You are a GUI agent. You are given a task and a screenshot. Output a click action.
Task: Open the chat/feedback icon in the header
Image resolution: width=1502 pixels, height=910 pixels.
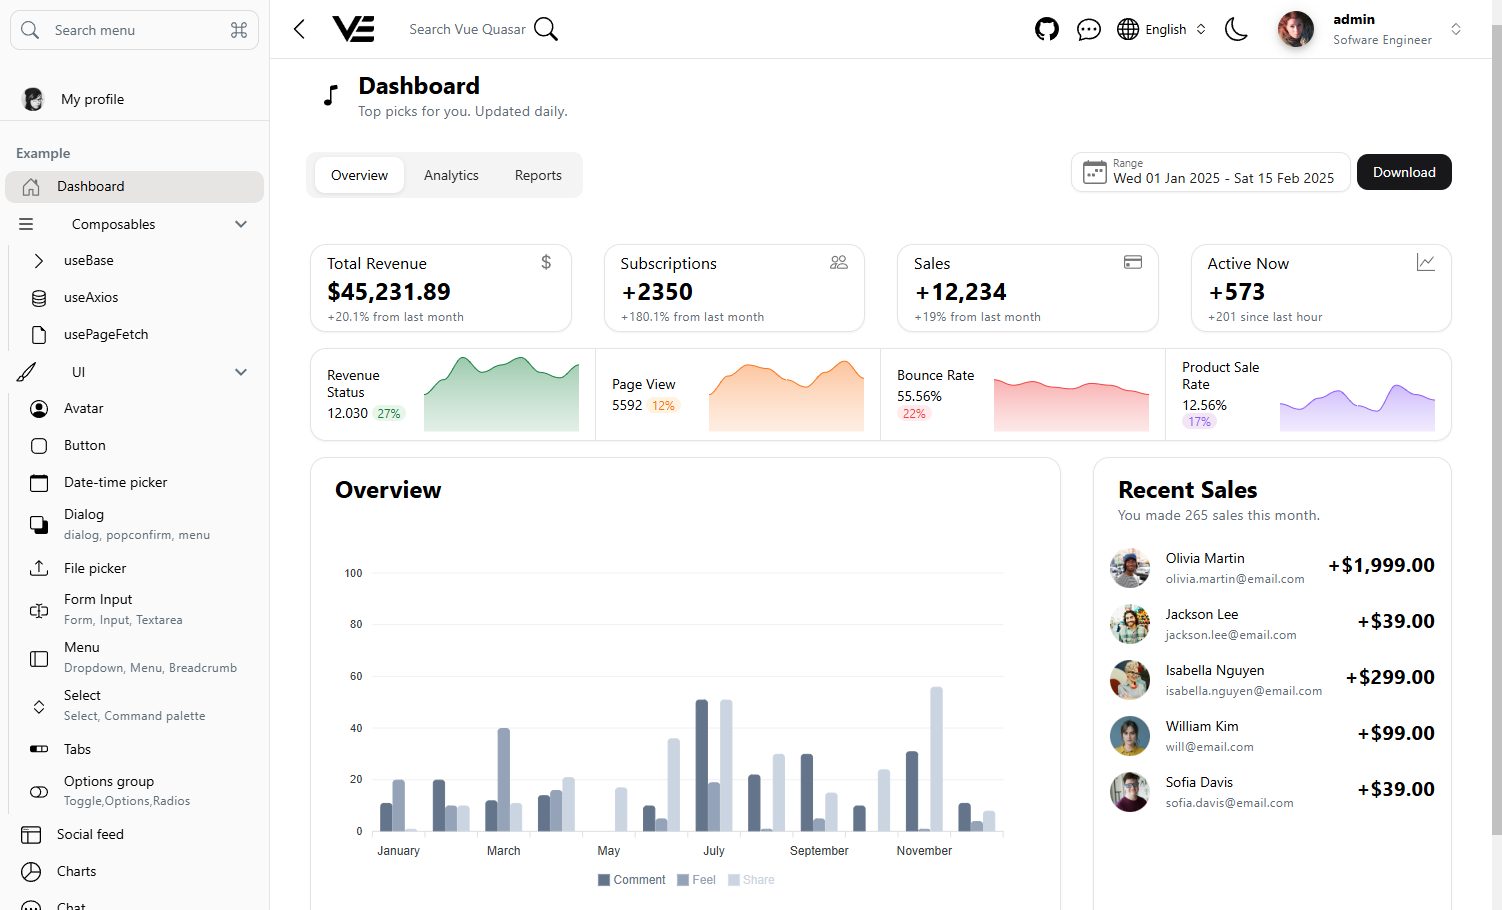pos(1089,29)
